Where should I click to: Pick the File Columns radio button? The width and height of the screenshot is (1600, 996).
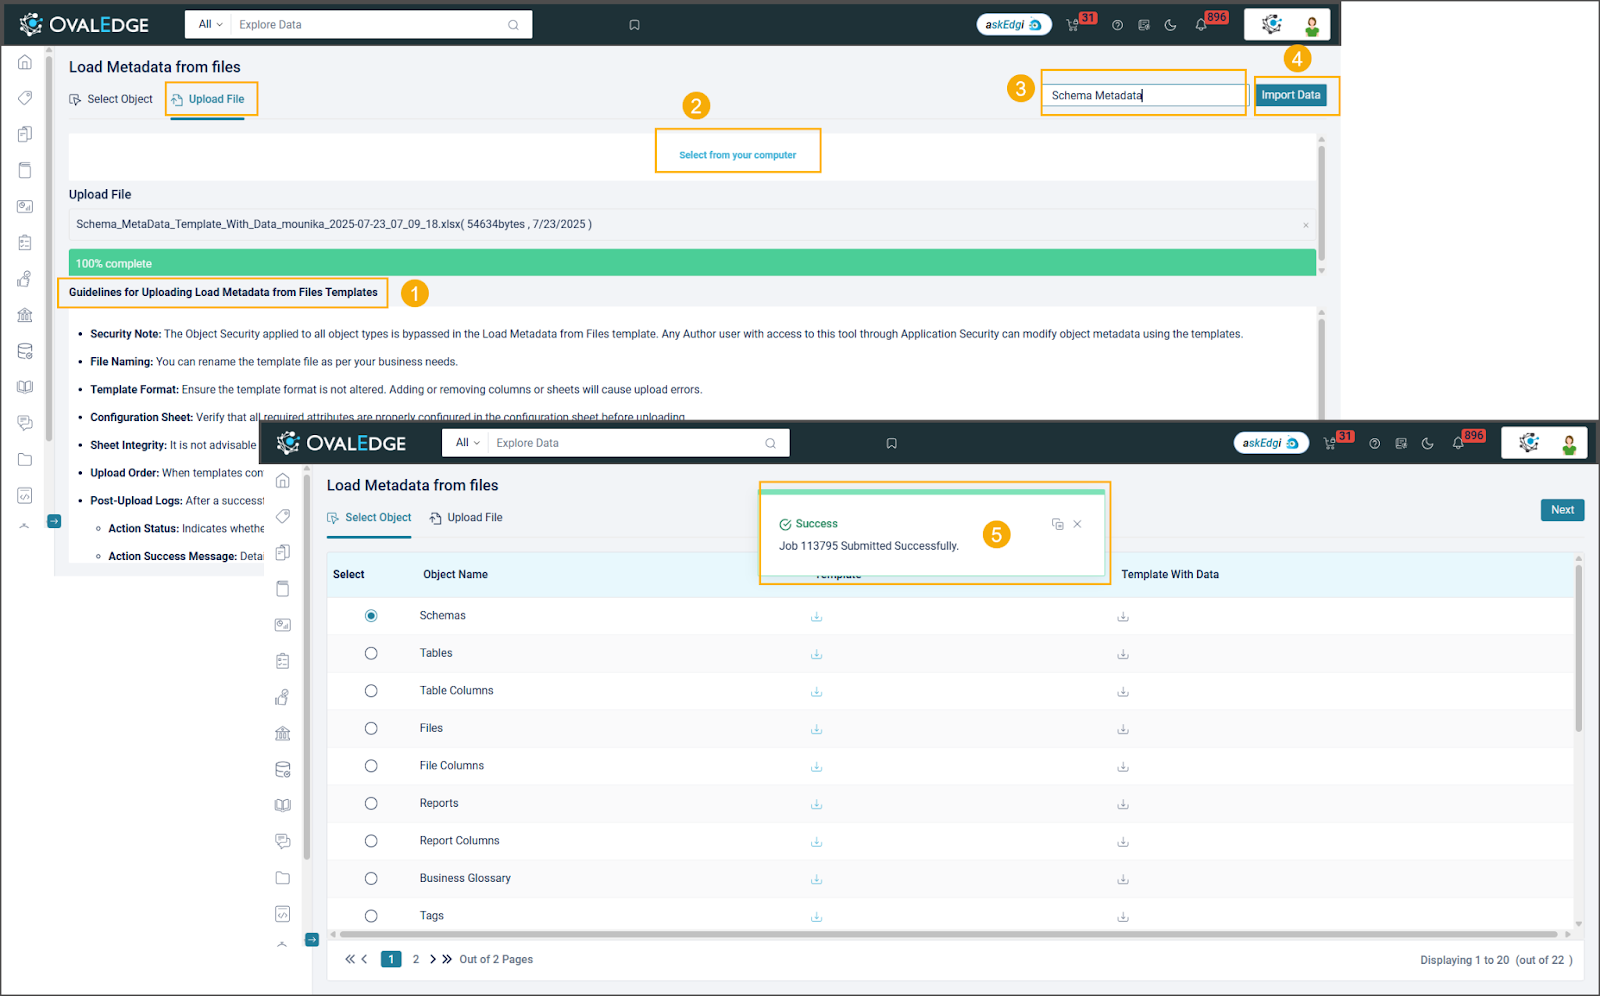click(x=371, y=766)
